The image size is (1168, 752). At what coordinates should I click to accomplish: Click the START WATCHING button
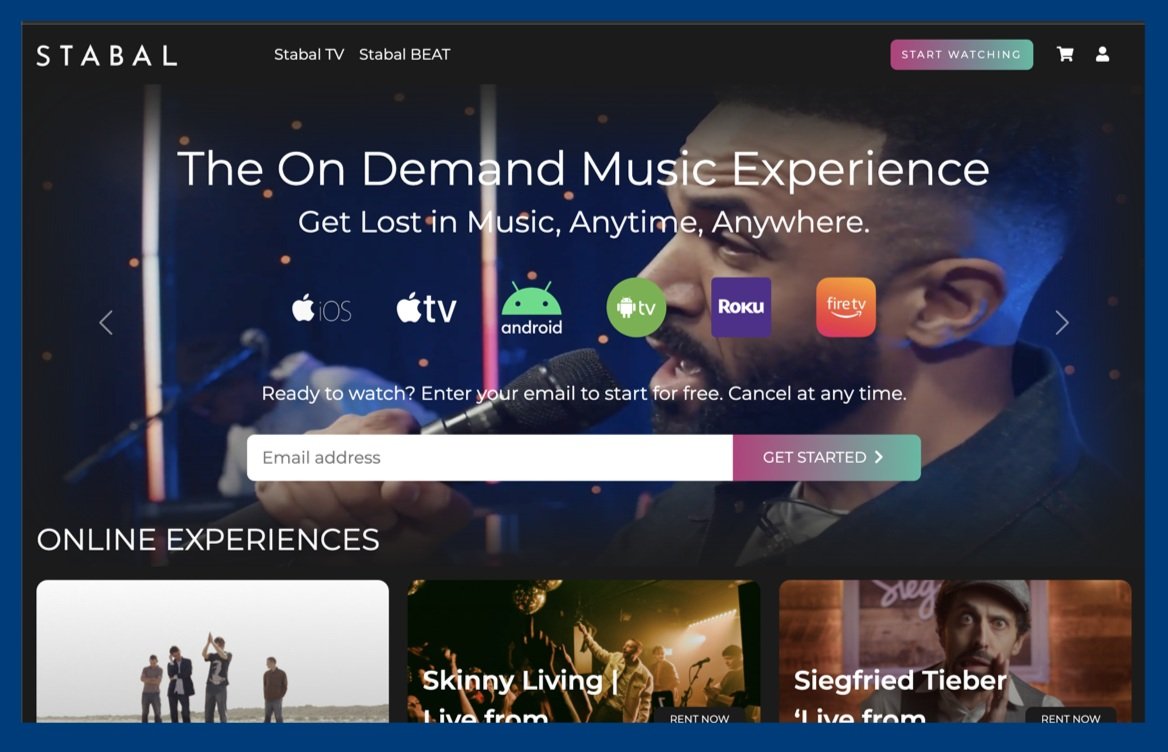tap(962, 54)
